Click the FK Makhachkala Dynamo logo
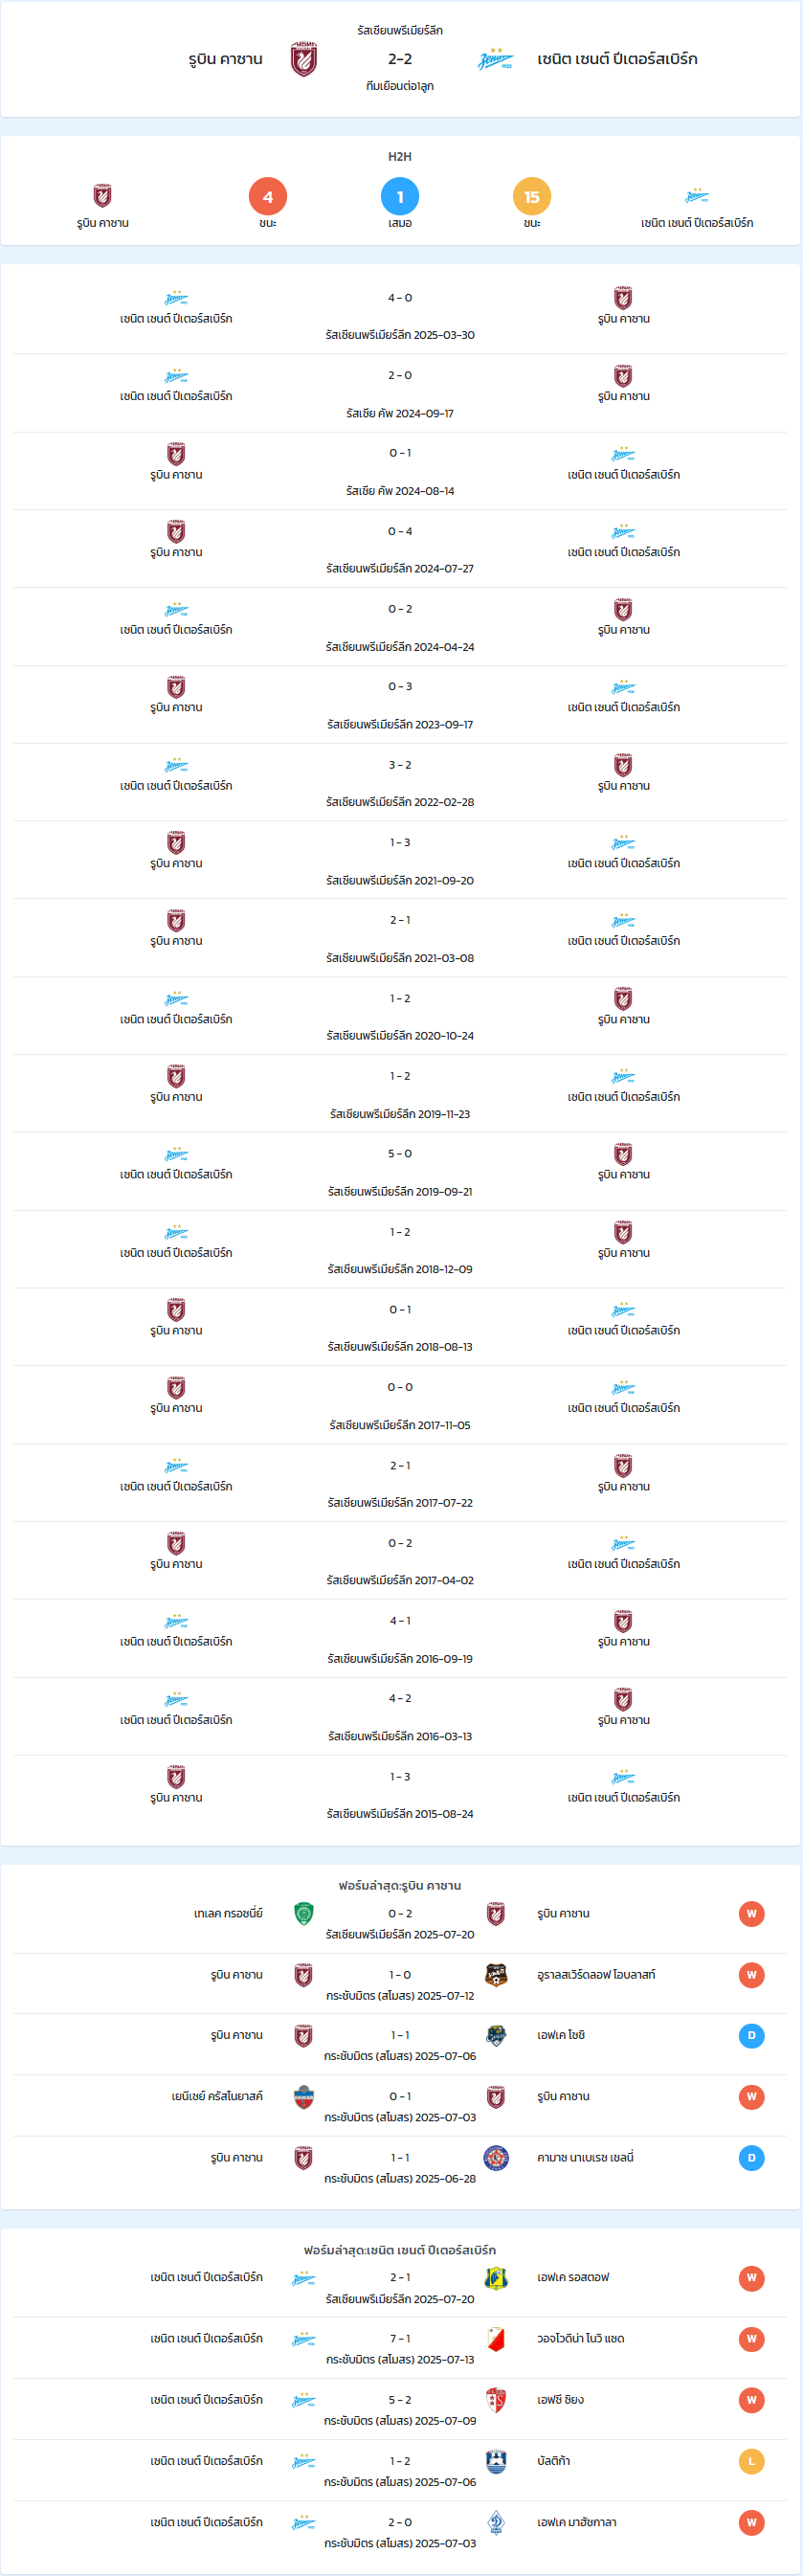 click(x=496, y=2522)
